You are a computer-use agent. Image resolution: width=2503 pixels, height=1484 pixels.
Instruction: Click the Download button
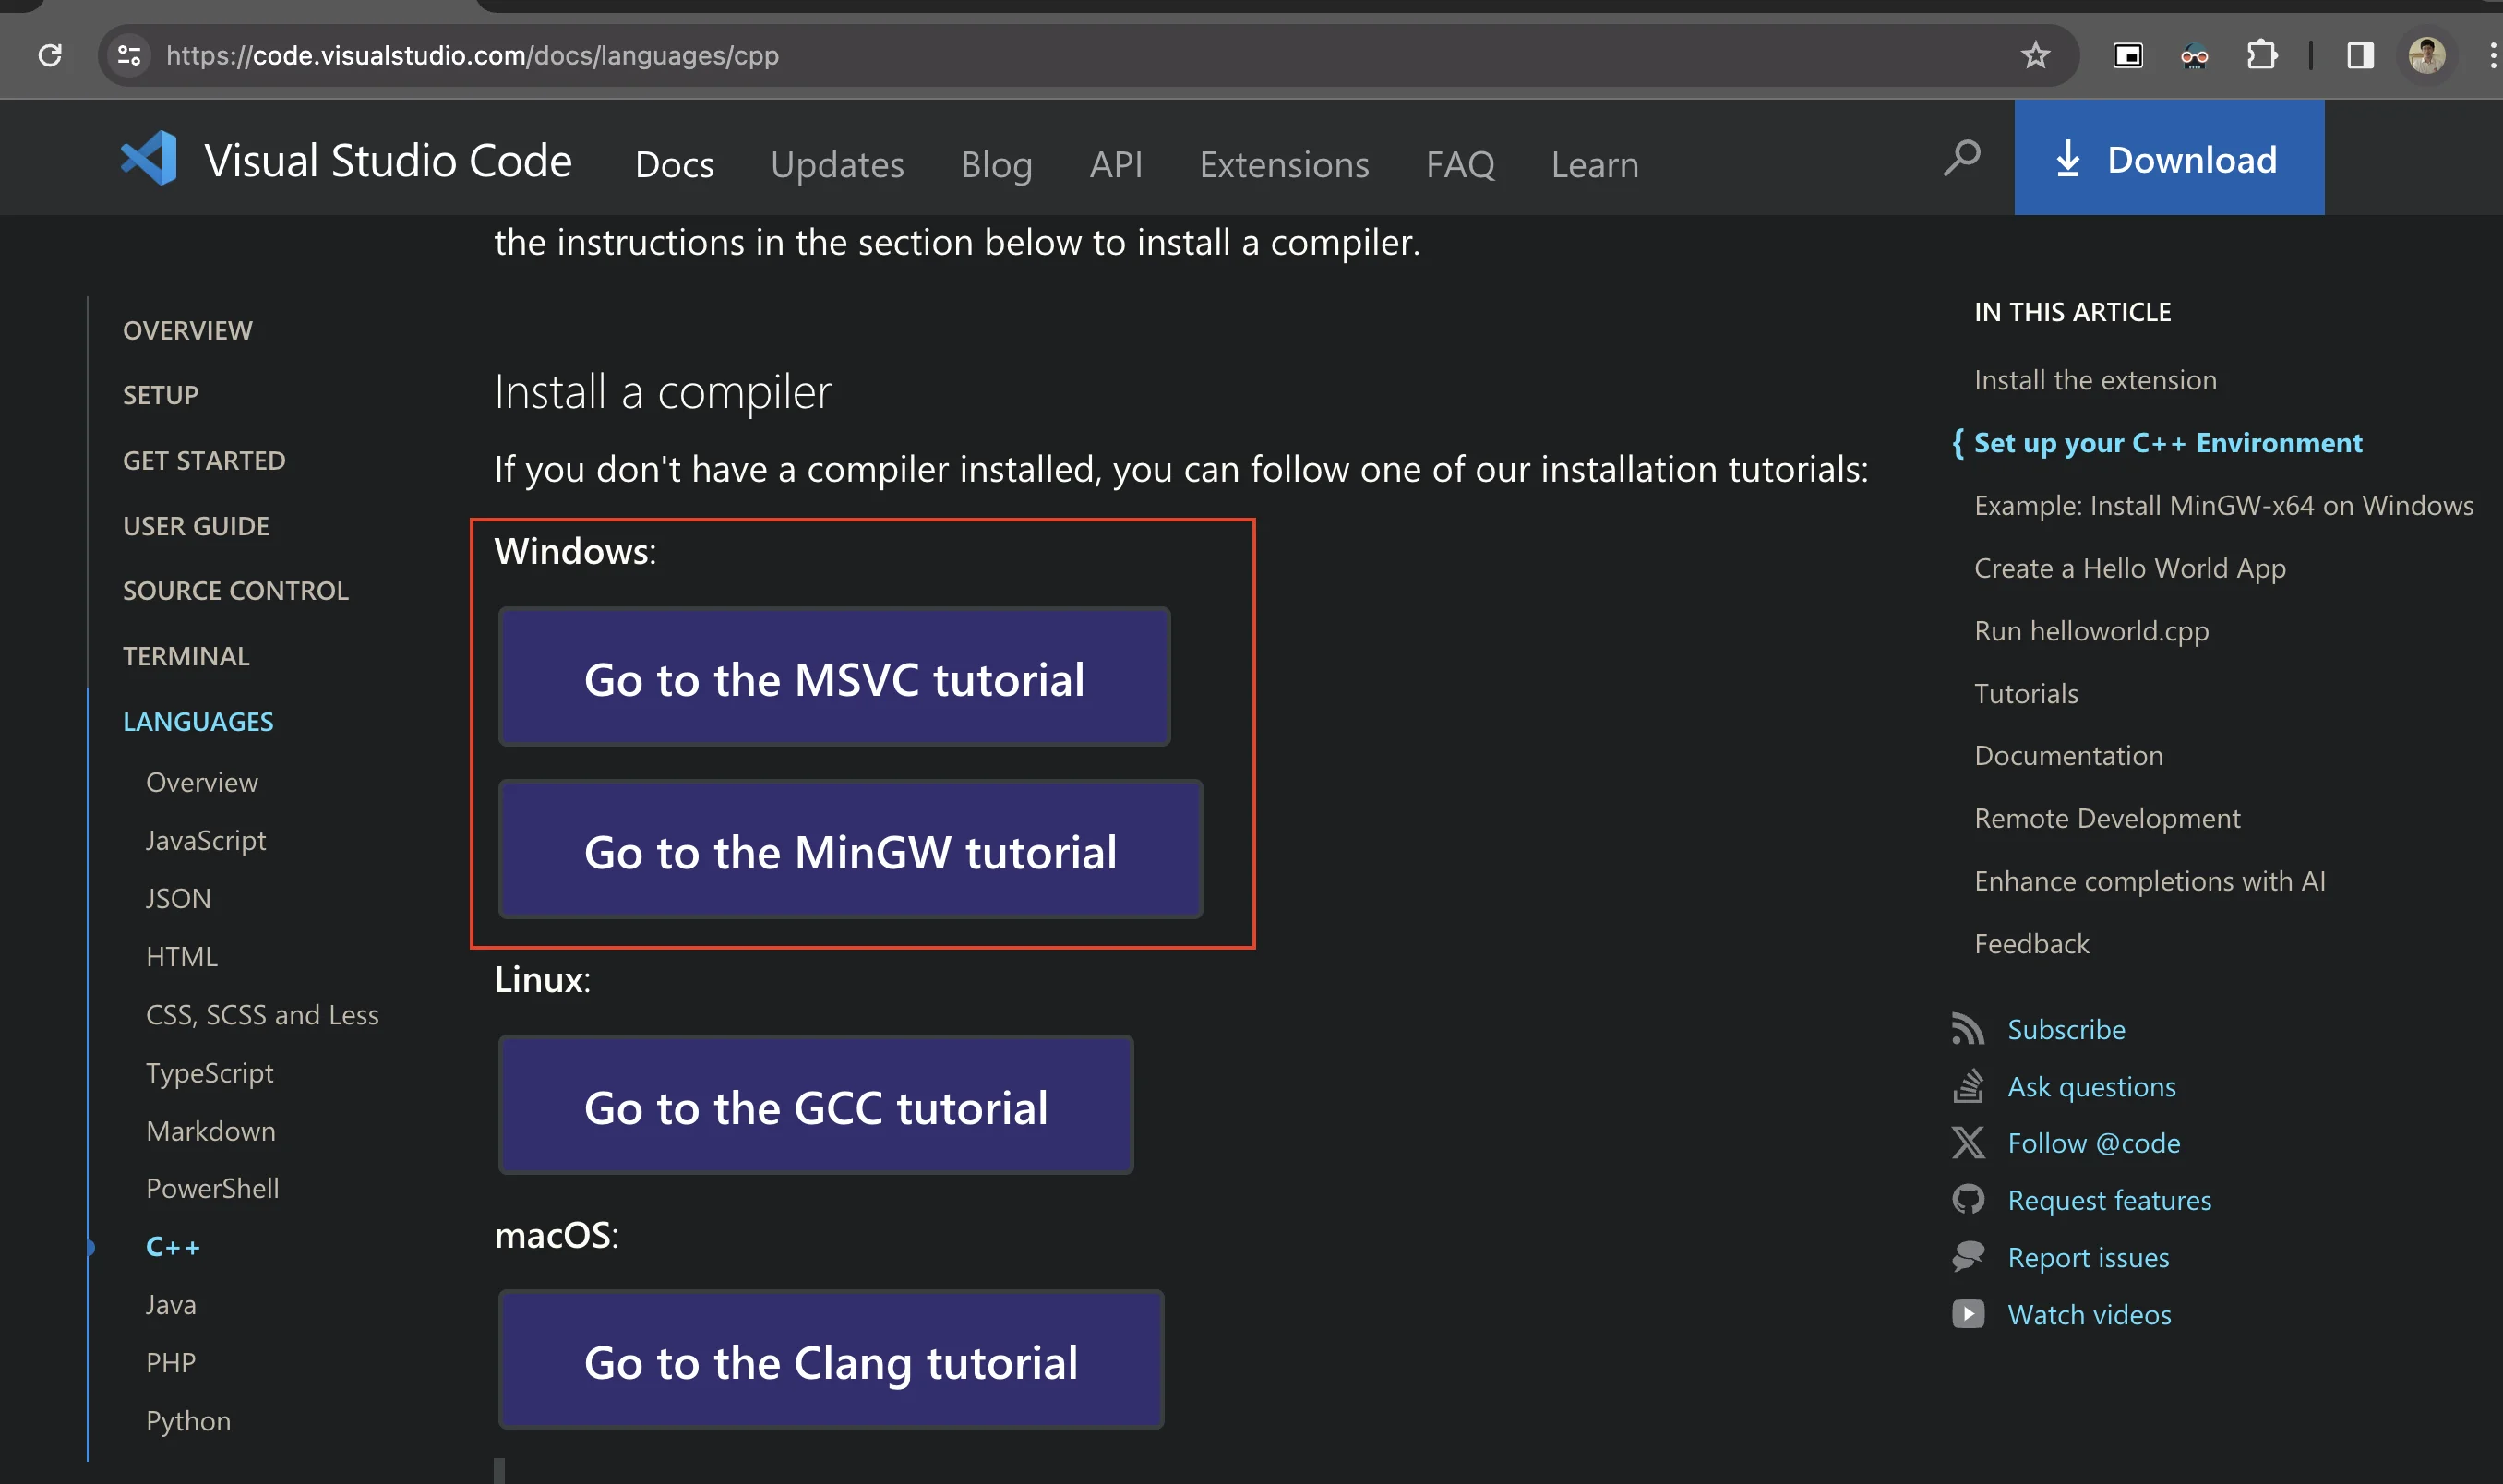point(2168,158)
